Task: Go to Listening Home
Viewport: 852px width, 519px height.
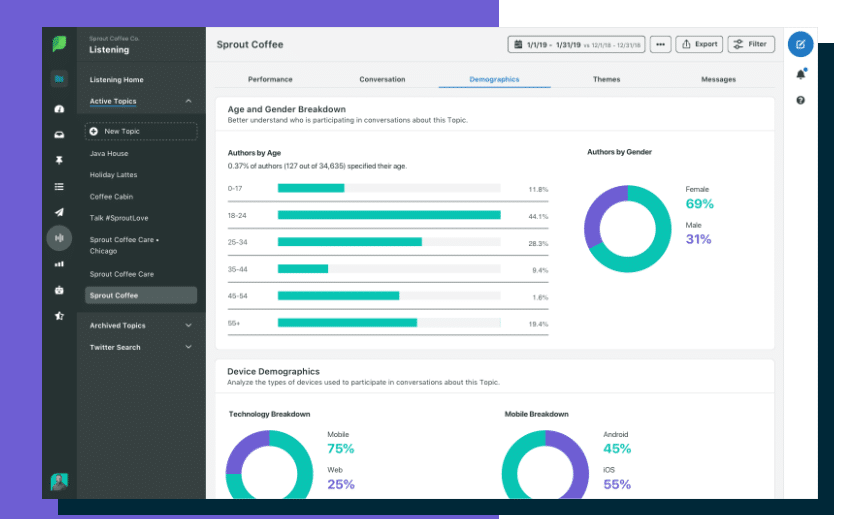Action: [116, 80]
